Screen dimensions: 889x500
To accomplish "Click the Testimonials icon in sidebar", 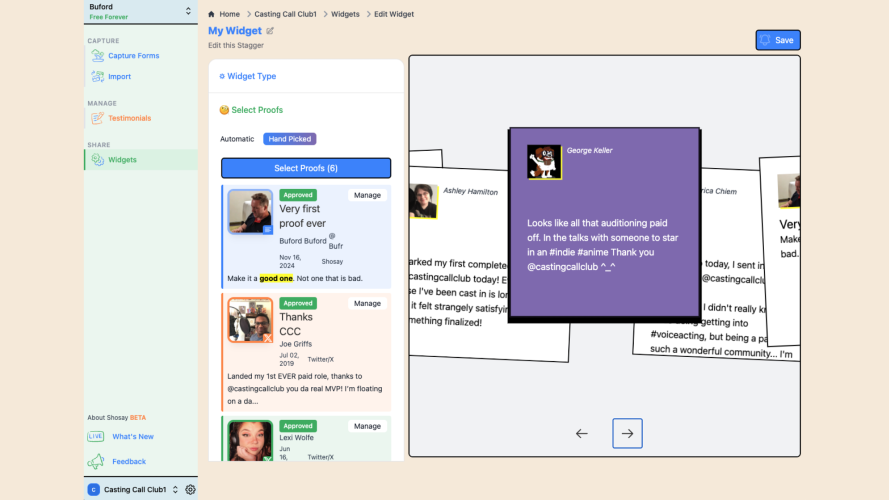I will click(x=98, y=118).
